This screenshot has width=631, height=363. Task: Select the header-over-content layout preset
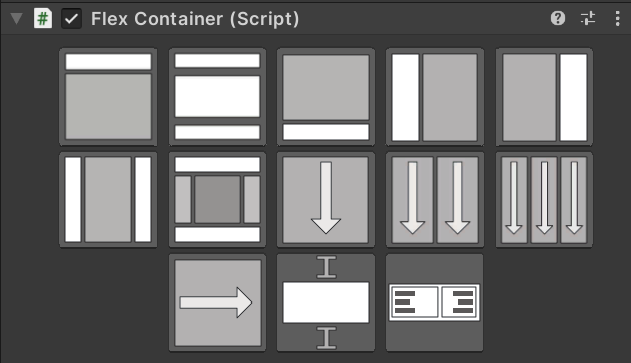(x=108, y=97)
